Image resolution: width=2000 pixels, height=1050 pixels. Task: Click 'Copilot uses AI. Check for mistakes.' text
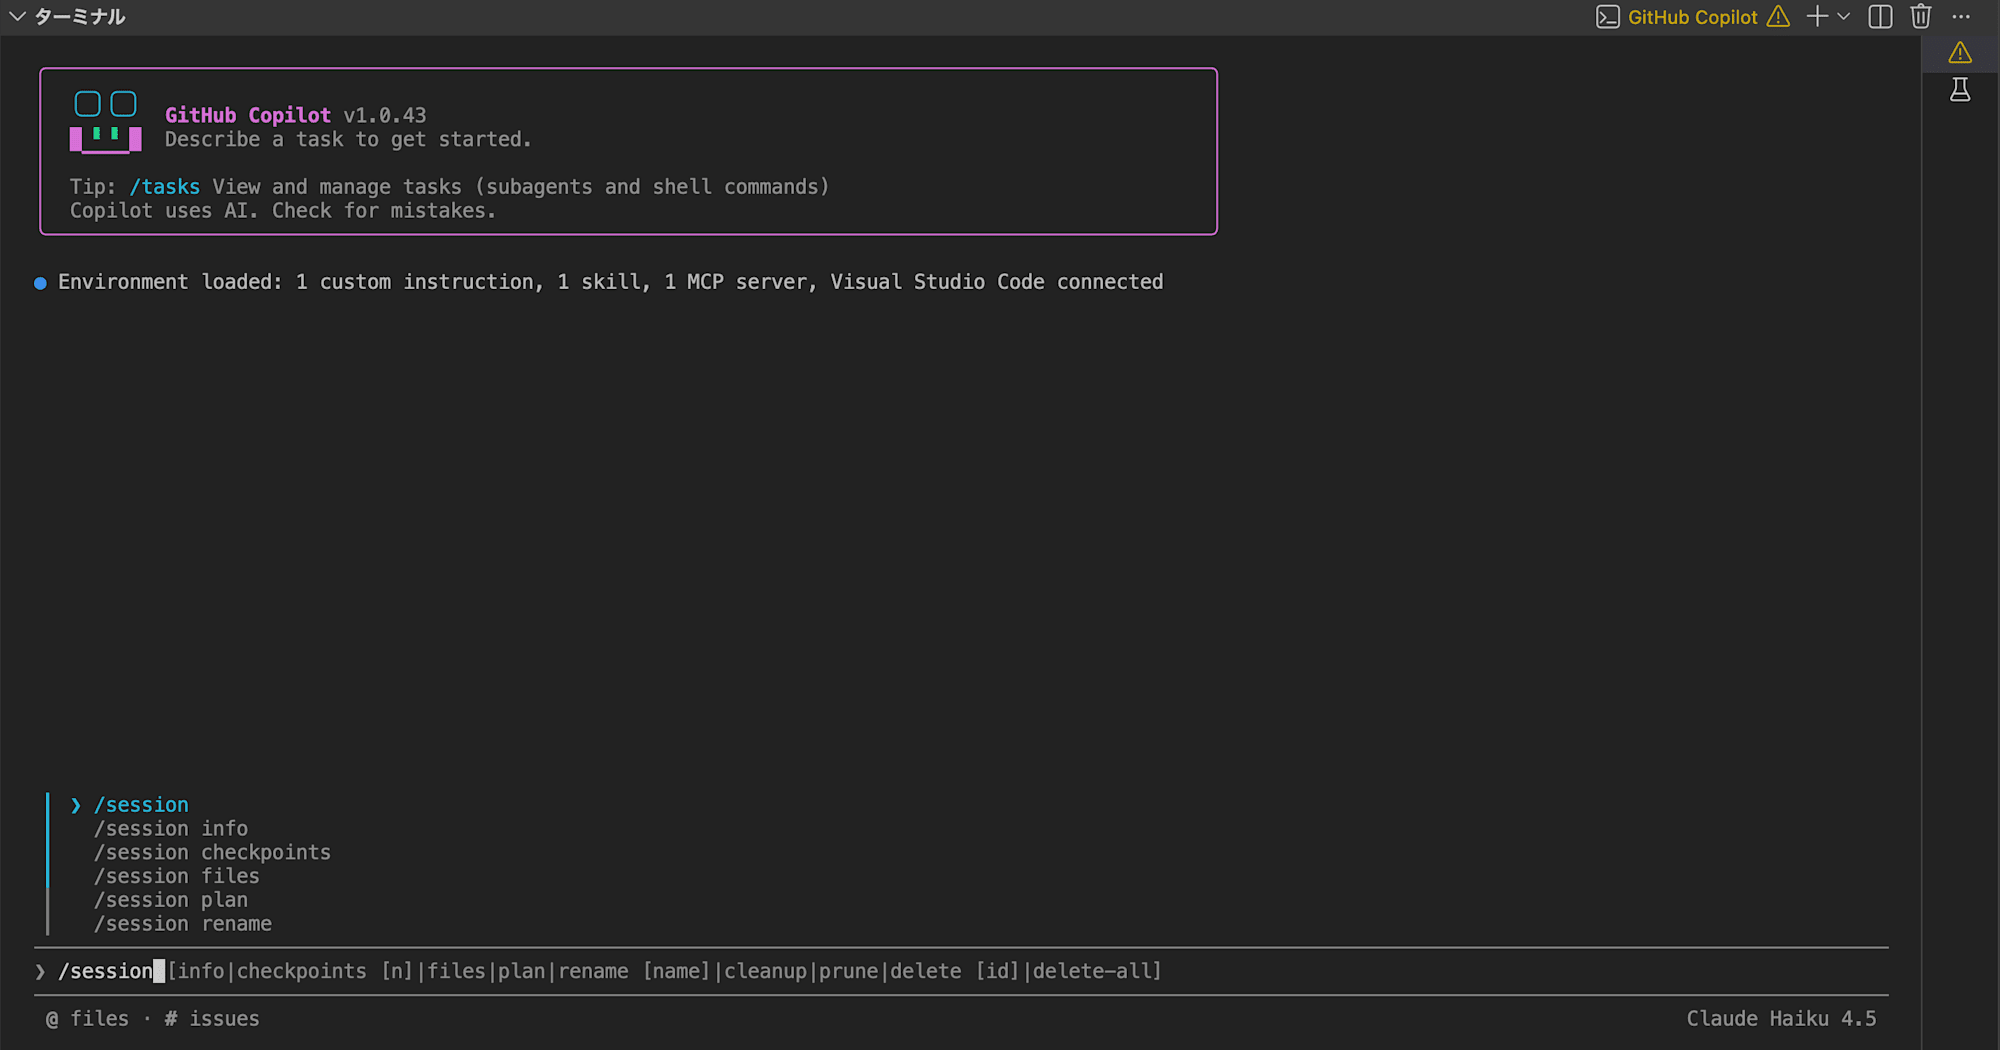tap(283, 211)
